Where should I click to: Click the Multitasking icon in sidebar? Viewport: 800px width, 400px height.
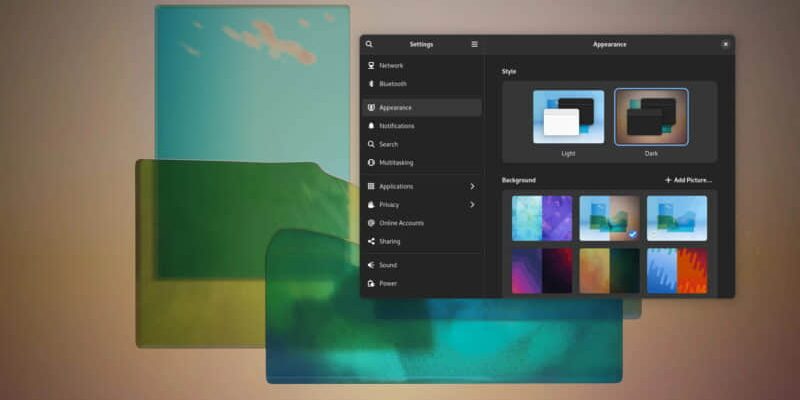(x=371, y=163)
